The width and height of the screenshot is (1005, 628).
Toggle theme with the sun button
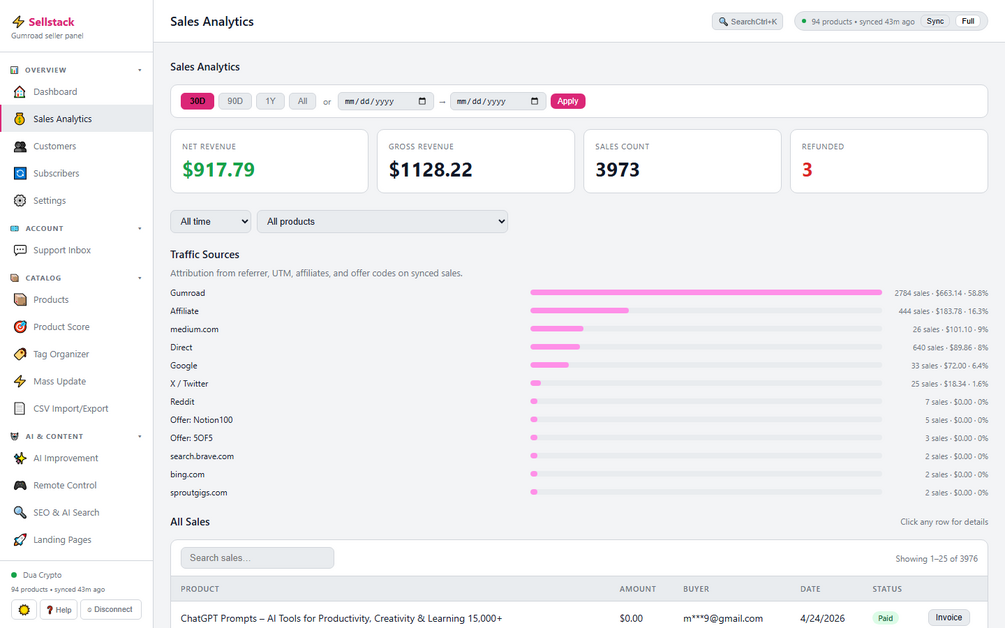(24, 609)
